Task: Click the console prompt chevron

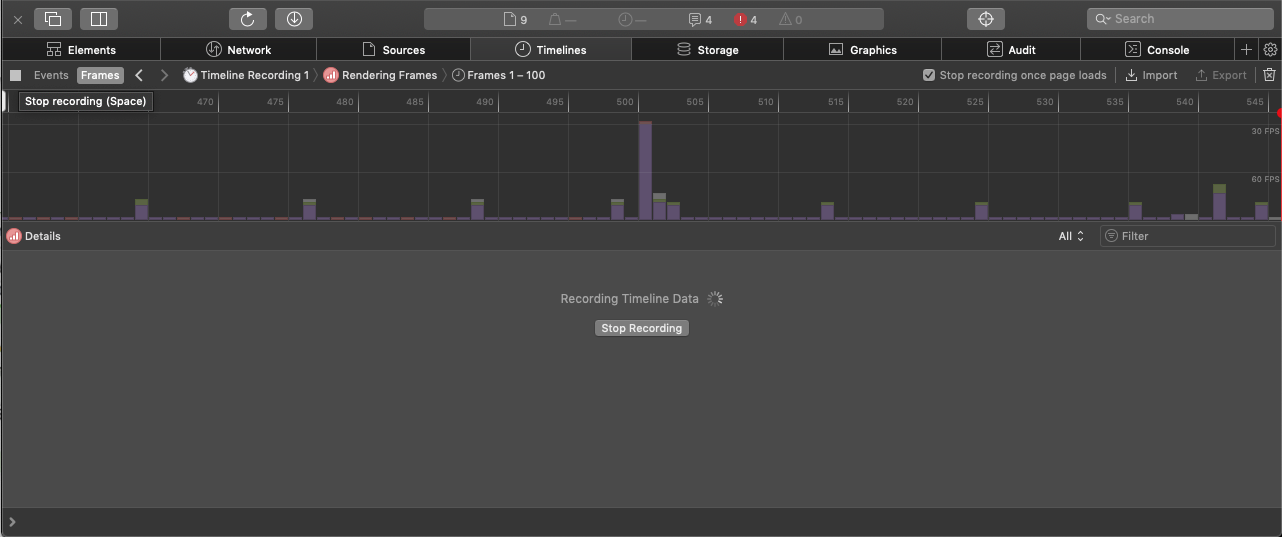Action: coord(12,522)
